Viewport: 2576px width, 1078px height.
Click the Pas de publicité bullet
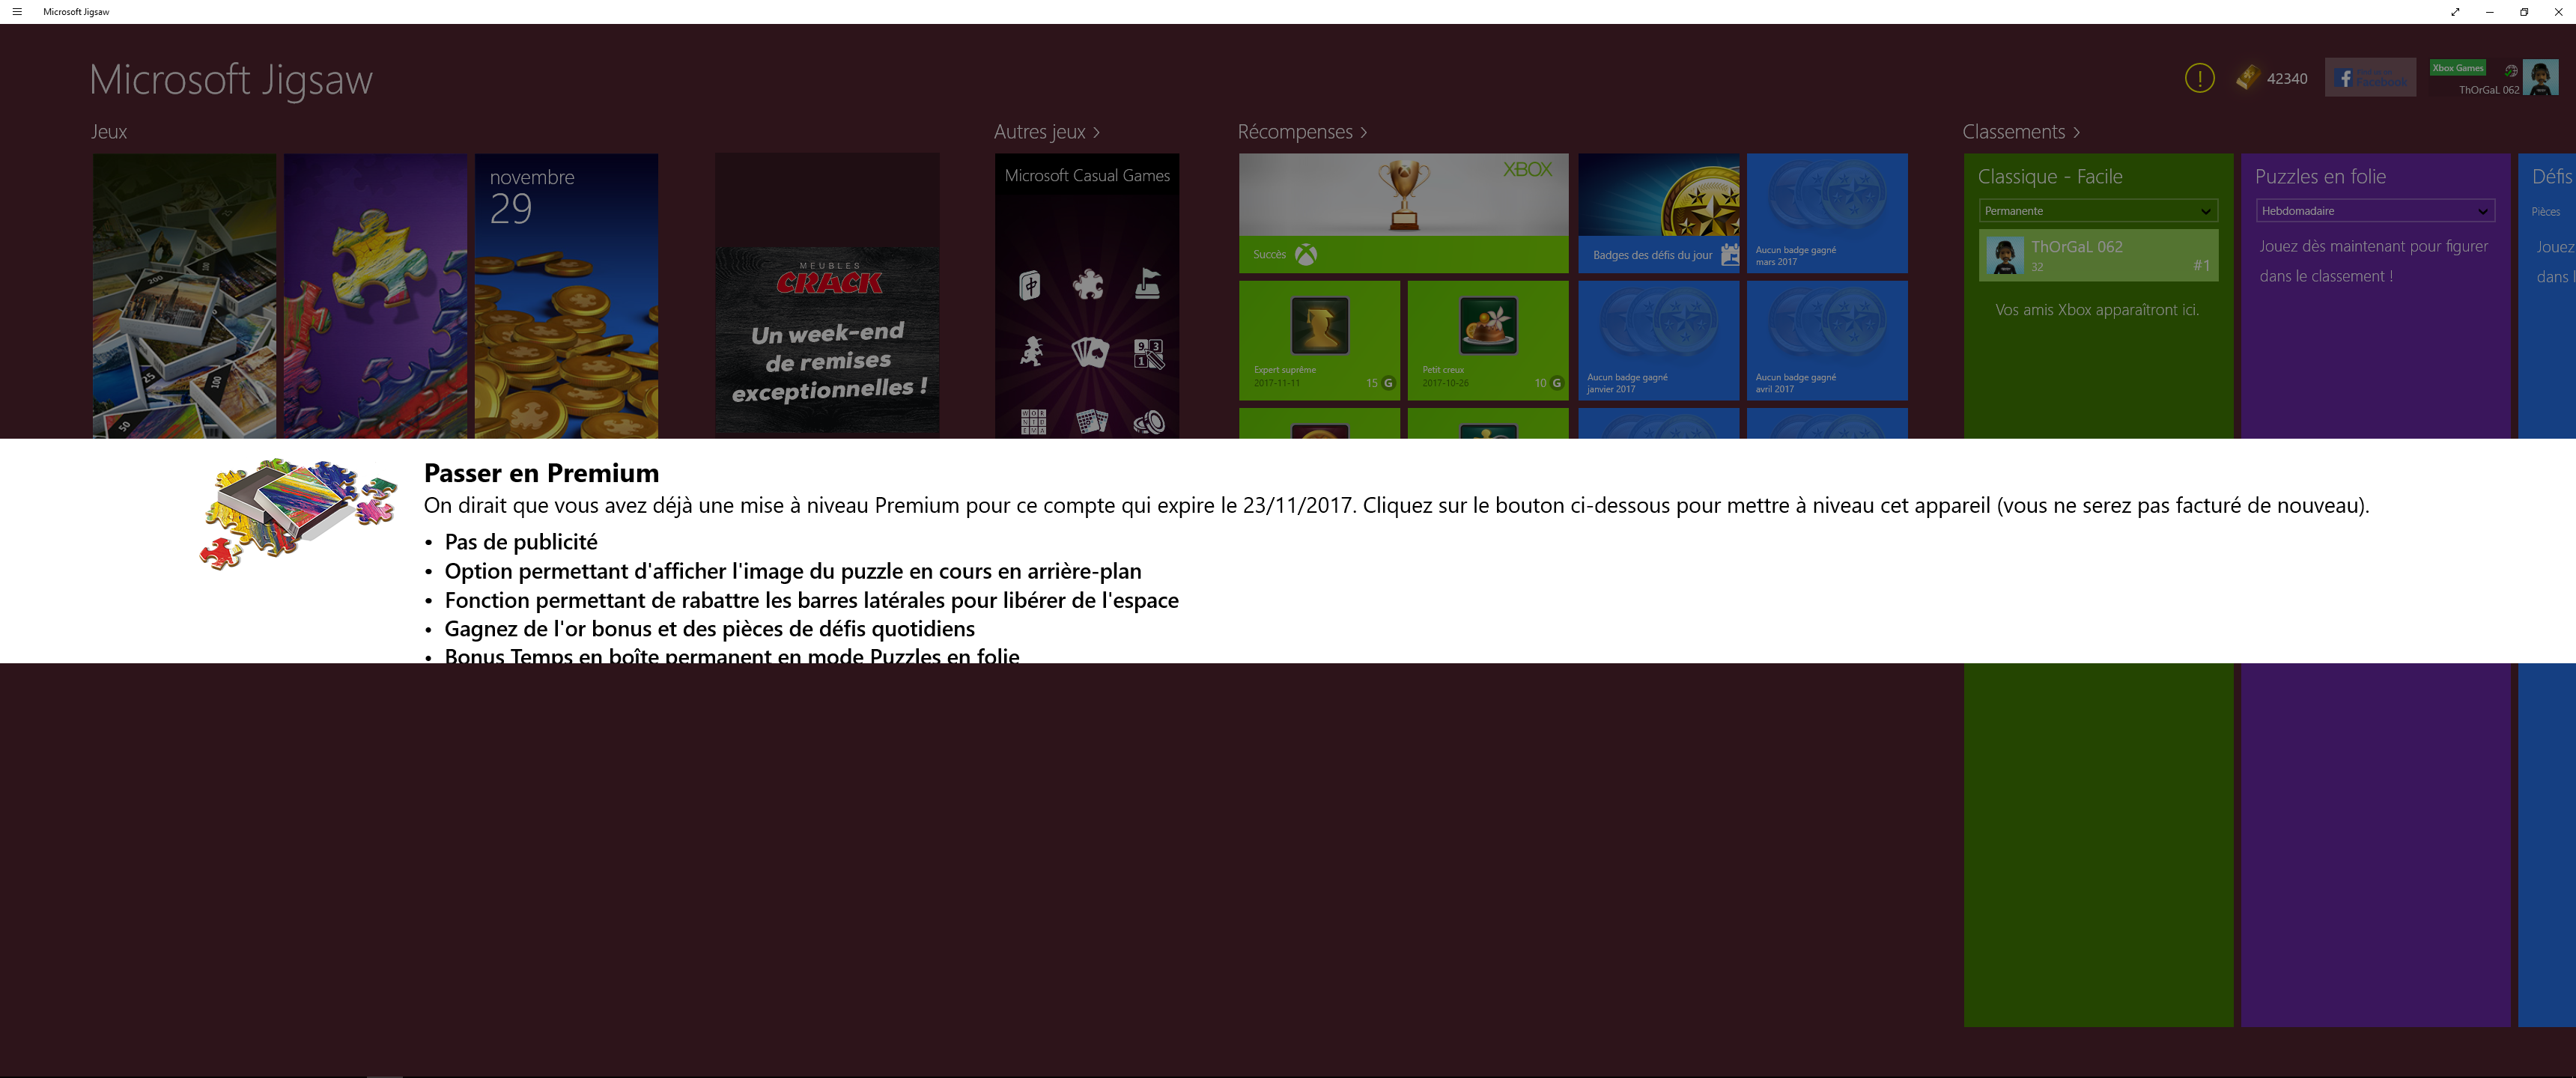(x=520, y=542)
